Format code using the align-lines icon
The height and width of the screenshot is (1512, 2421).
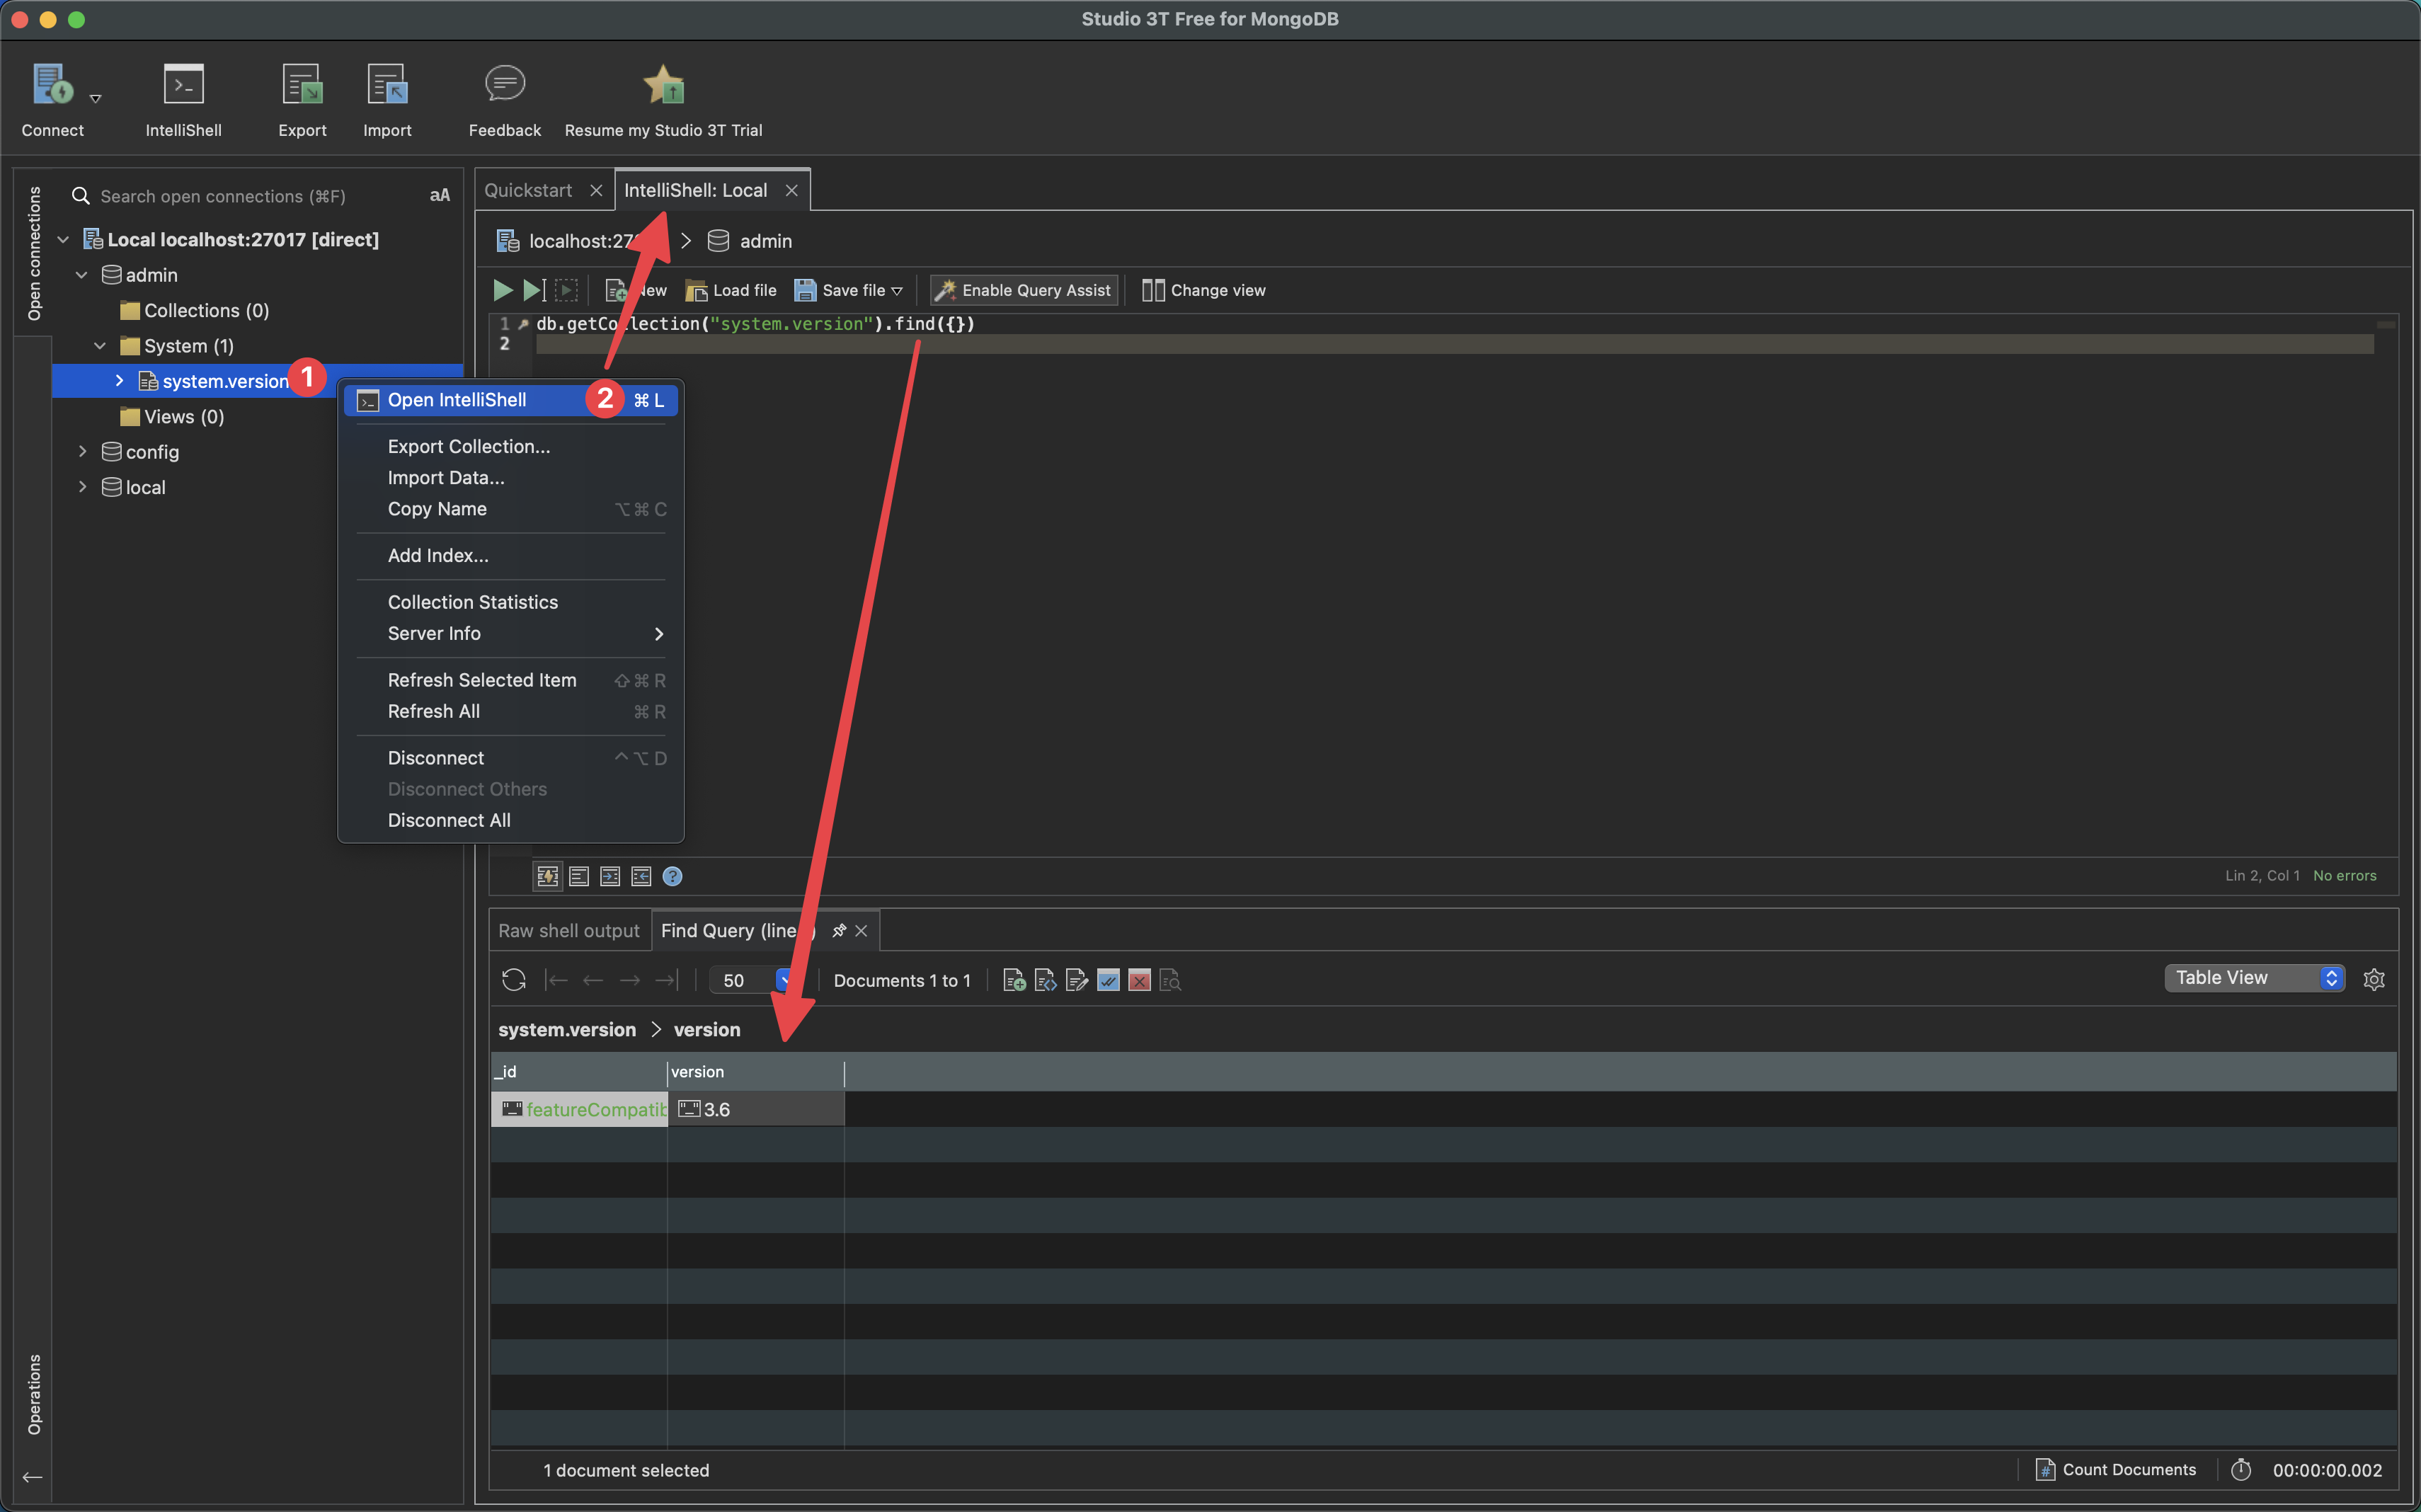point(579,876)
